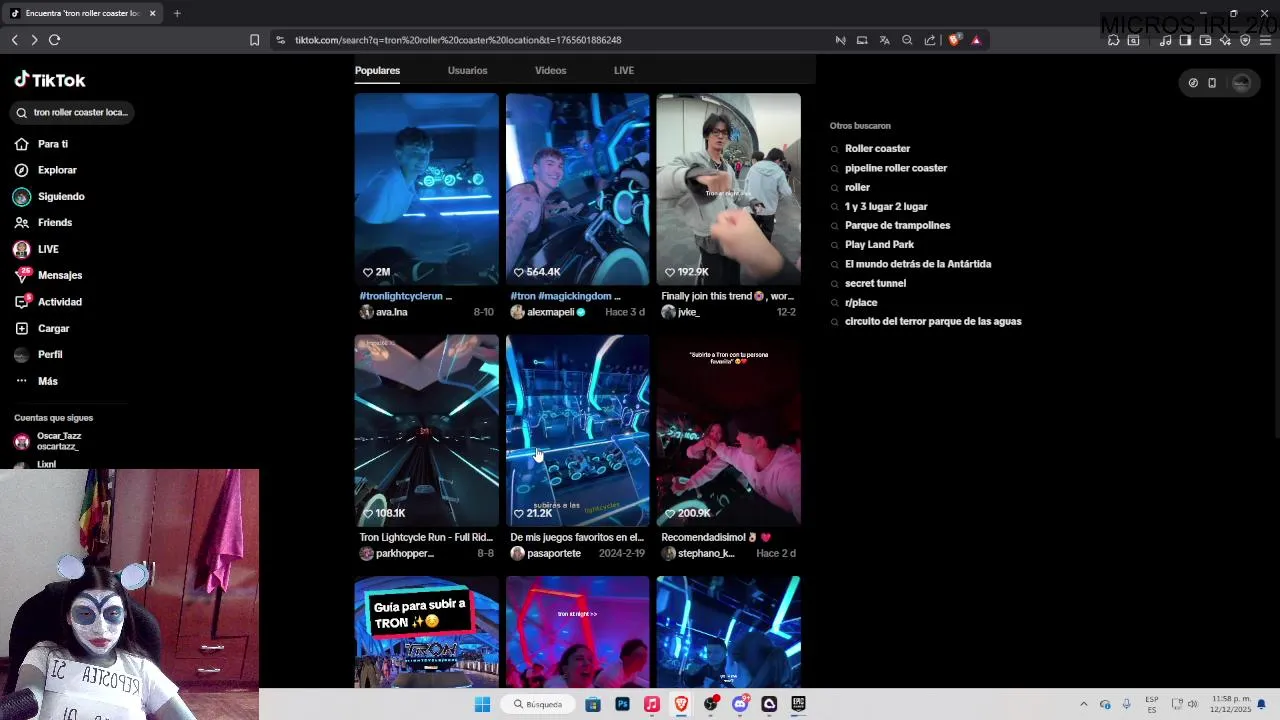Image resolution: width=1280 pixels, height=720 pixels.
Task: Open pasaportete video with 21.2K likes
Action: [x=577, y=430]
